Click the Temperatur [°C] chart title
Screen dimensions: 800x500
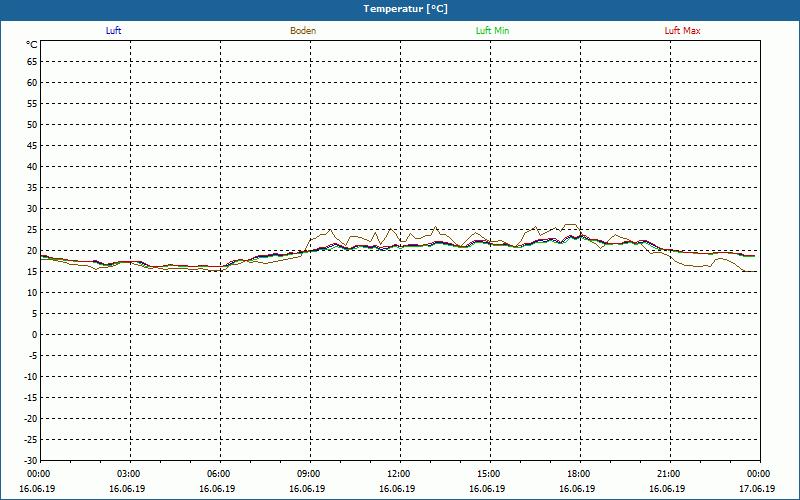[406, 9]
